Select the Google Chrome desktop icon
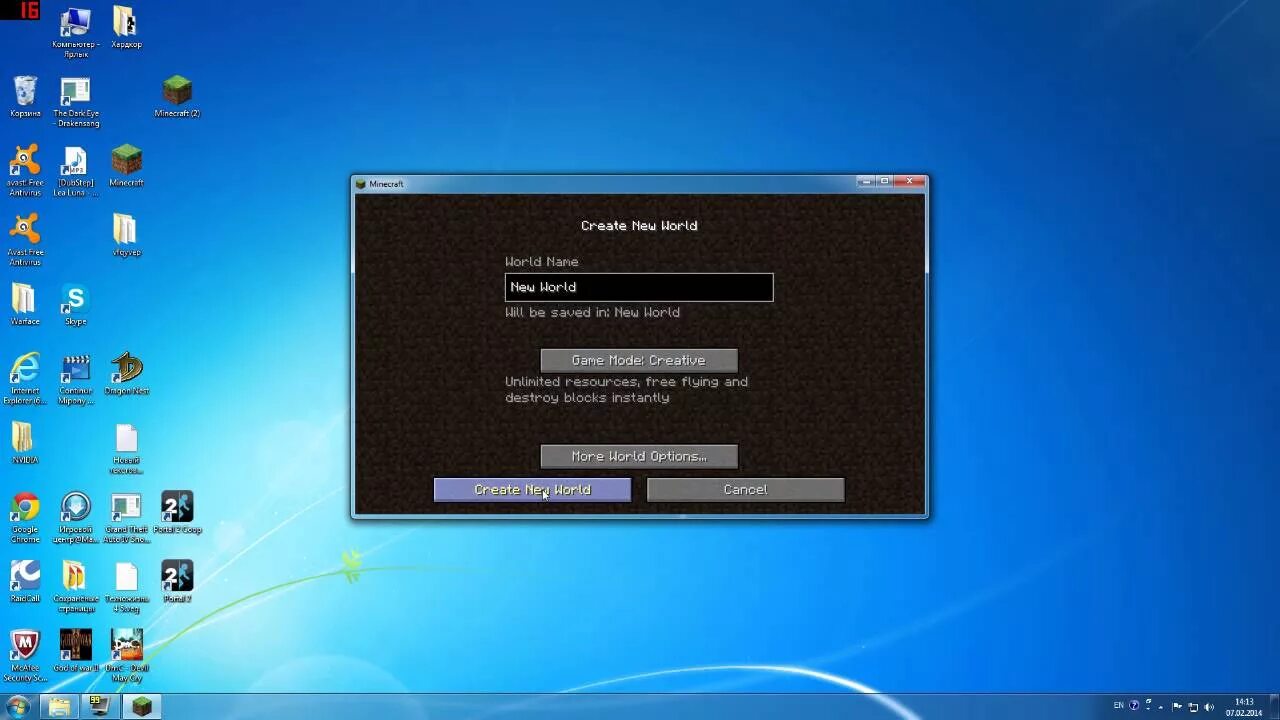 click(25, 516)
